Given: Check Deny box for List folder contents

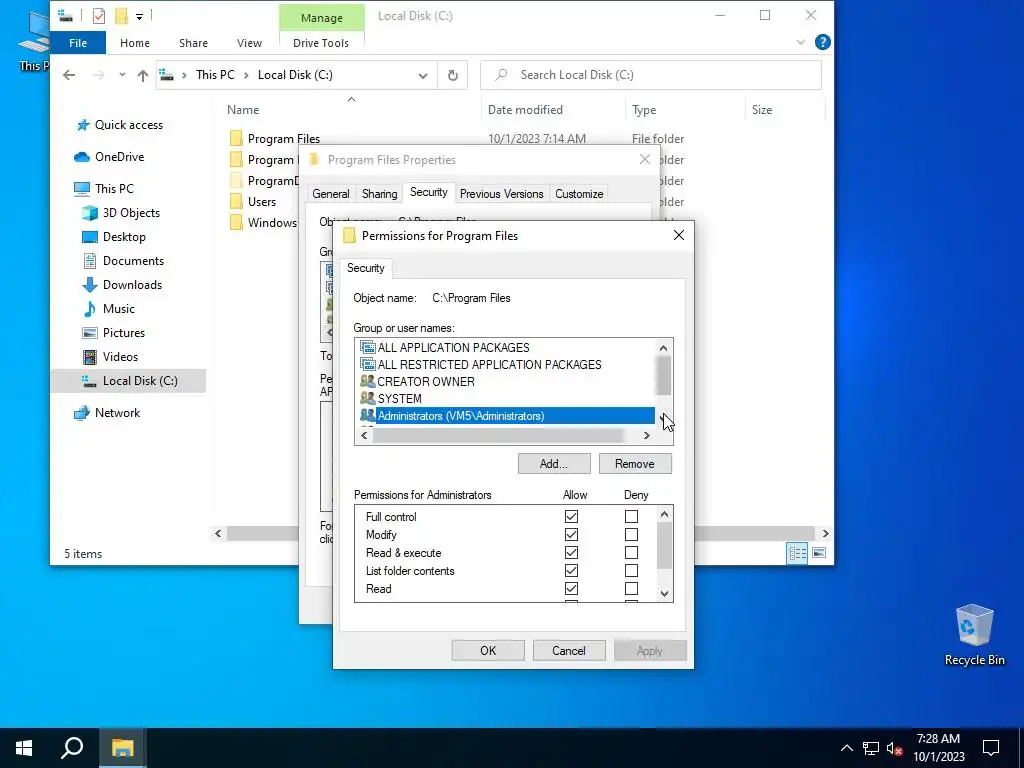Looking at the screenshot, I should point(632,571).
